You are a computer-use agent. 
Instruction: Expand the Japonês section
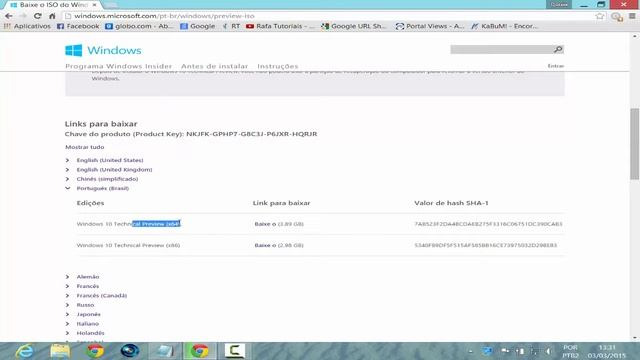click(x=89, y=314)
